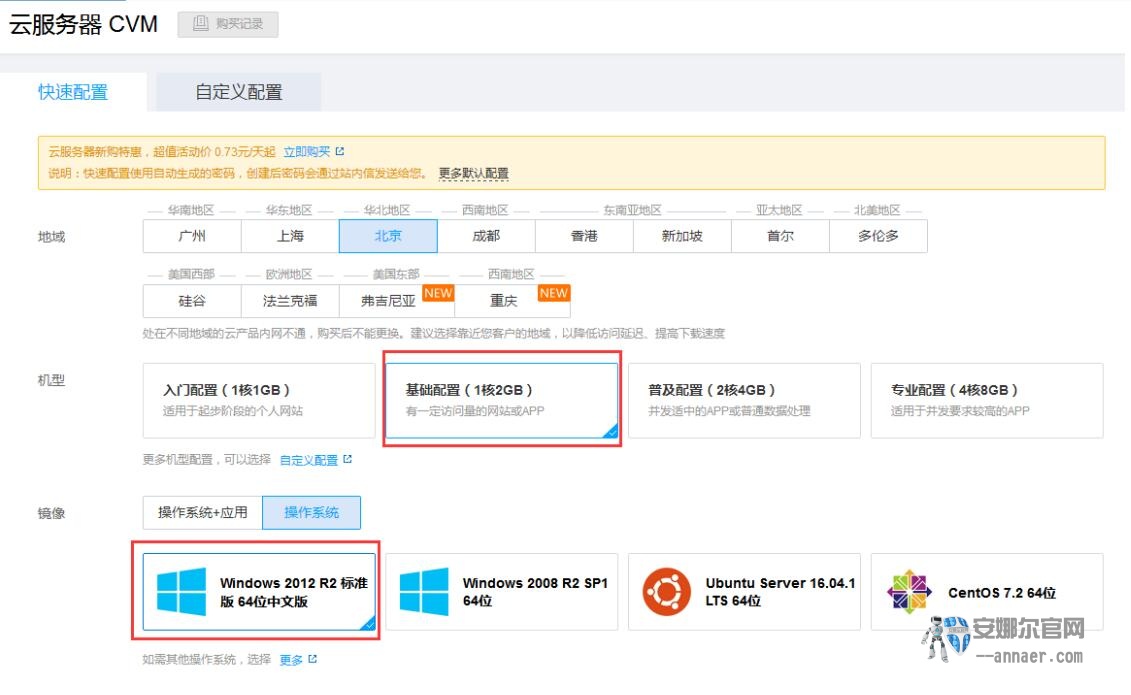Select the CentOS 7.2 64位 image
This screenshot has width=1131, height=695.
coord(987,592)
